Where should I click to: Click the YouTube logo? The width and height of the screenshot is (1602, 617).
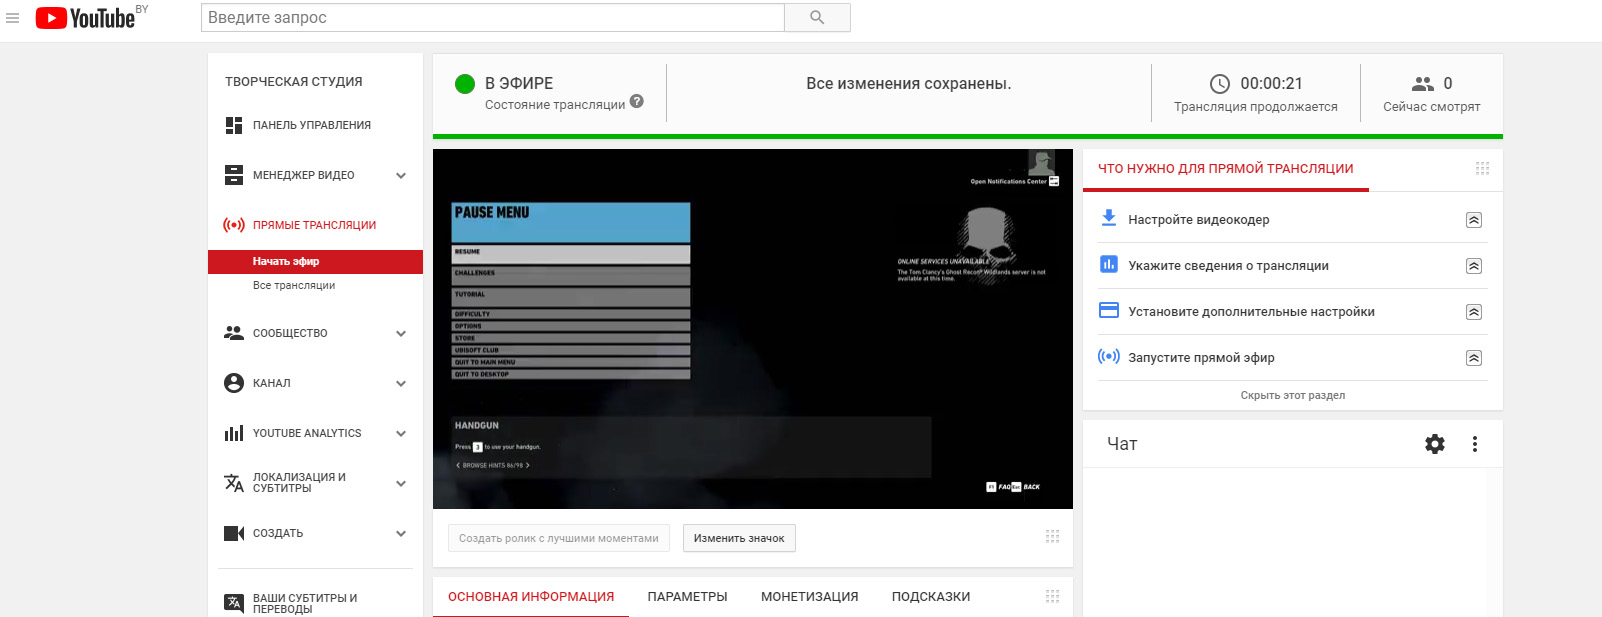coord(85,18)
